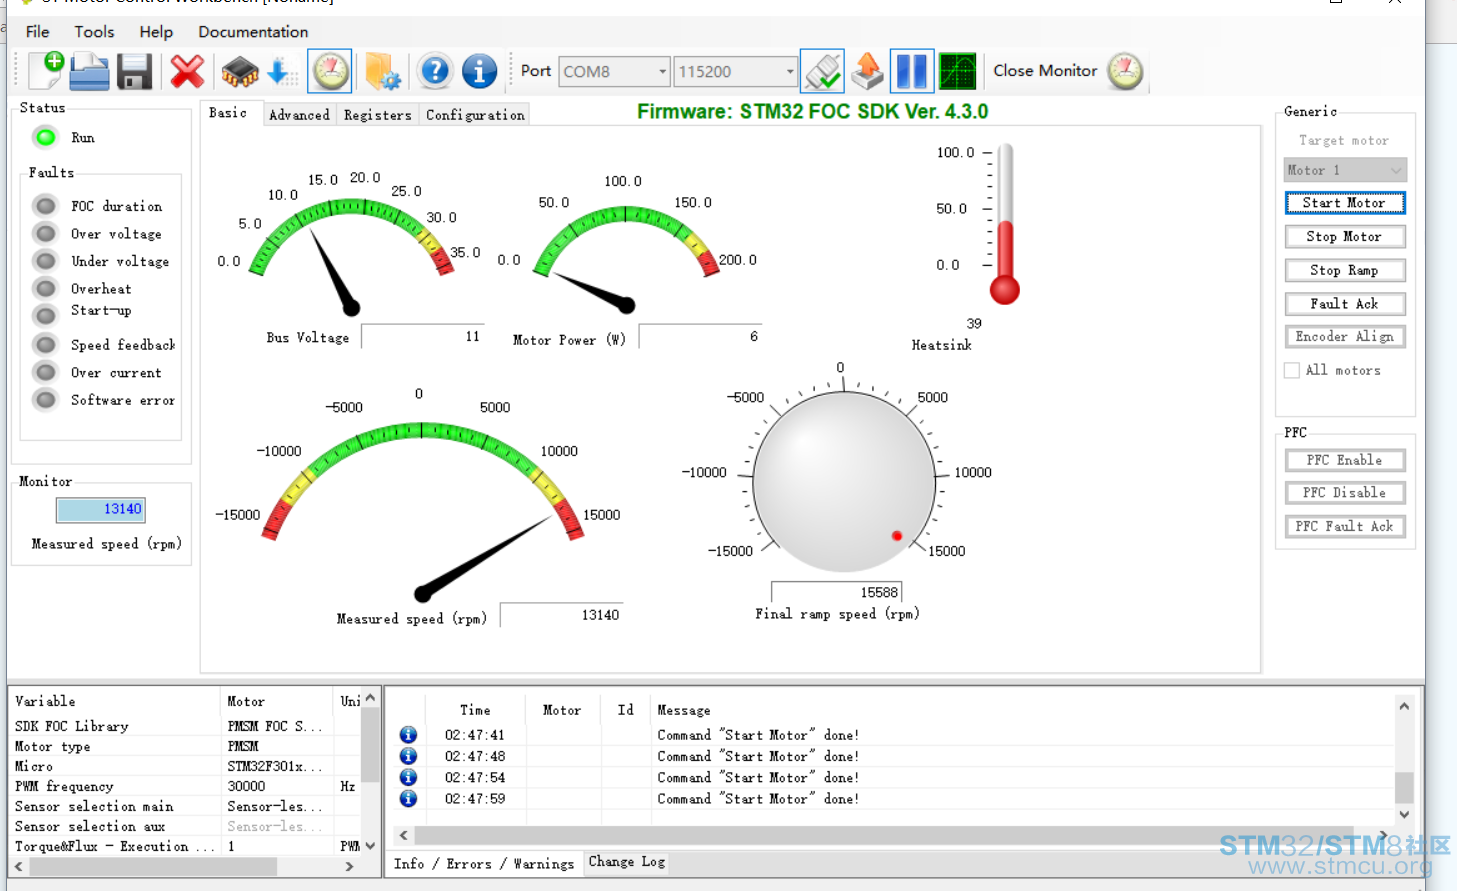This screenshot has width=1457, height=891.
Task: Click the connect plug icon
Action: [822, 71]
